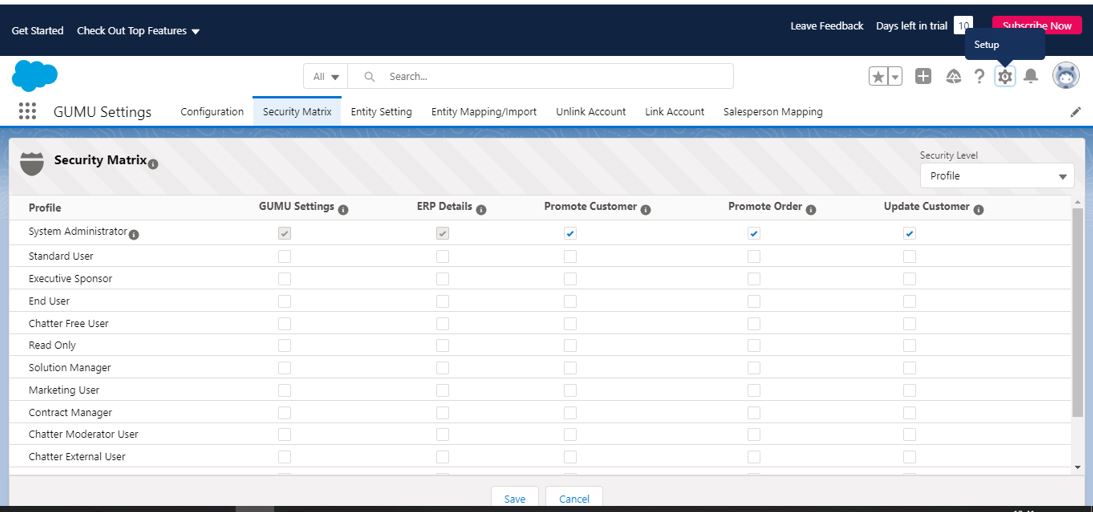
Task: Click the global actions plus icon
Action: pyautogui.click(x=923, y=77)
